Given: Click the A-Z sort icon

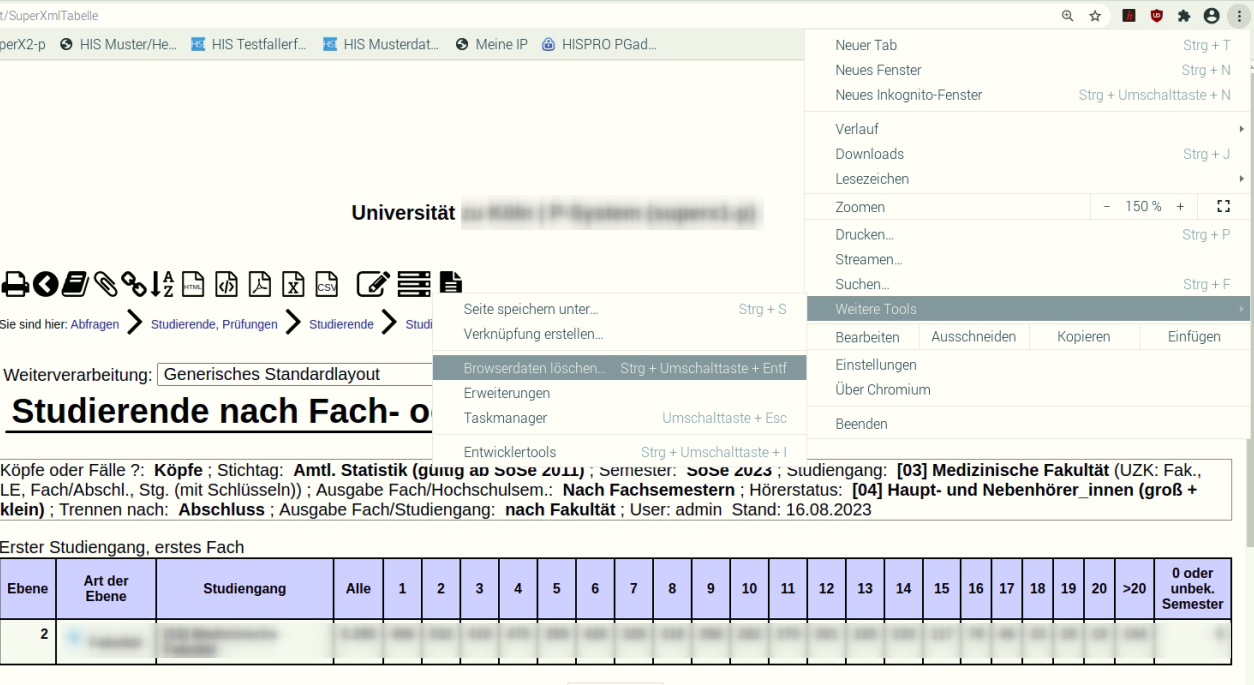Looking at the screenshot, I should [163, 285].
